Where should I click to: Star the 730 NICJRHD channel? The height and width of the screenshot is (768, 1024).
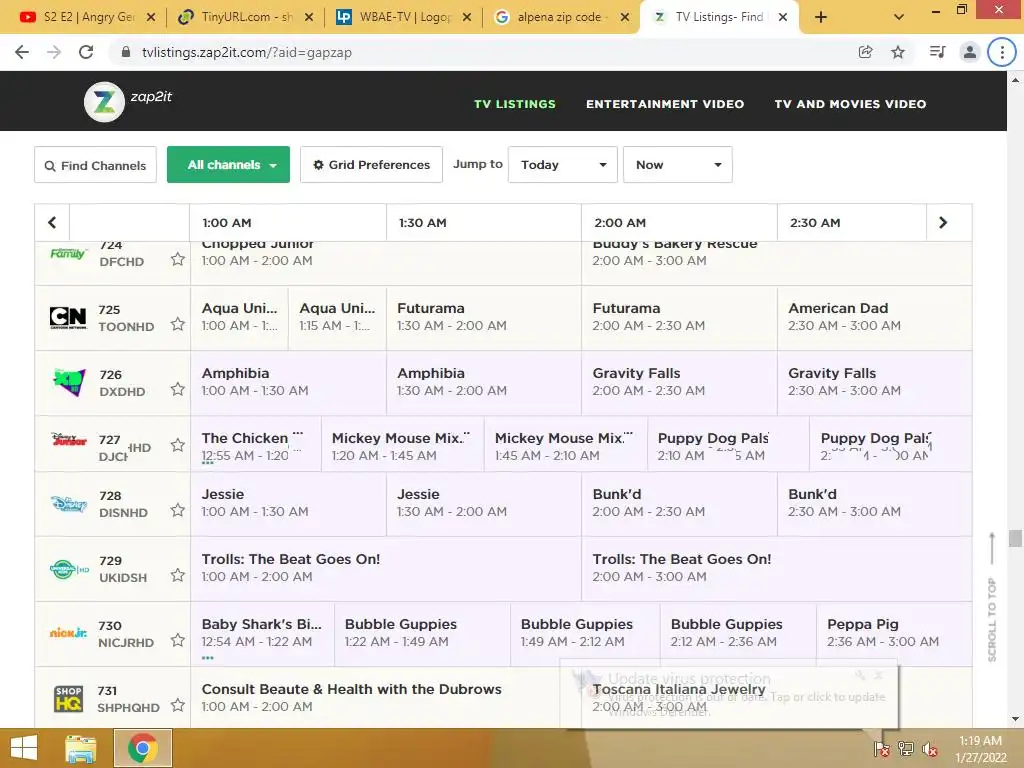(178, 640)
